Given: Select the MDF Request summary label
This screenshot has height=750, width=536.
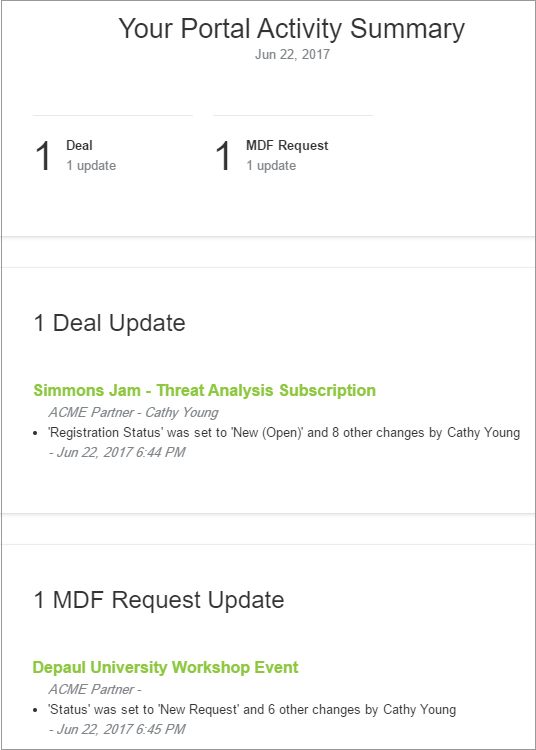Looking at the screenshot, I should (x=287, y=145).
